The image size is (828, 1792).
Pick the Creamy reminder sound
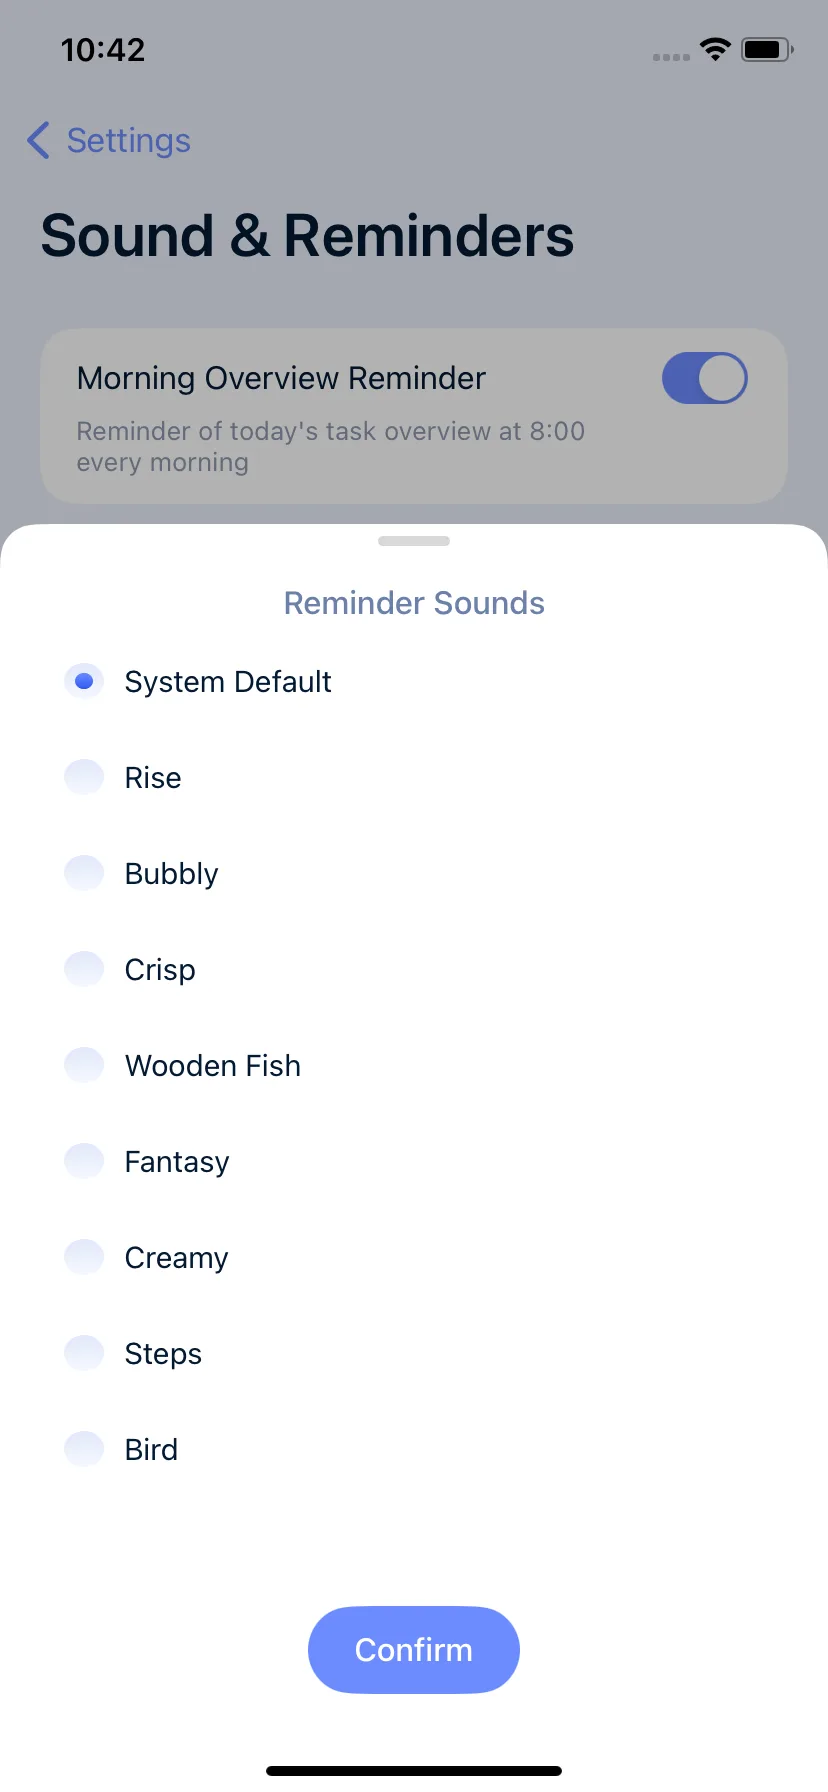tap(84, 1257)
